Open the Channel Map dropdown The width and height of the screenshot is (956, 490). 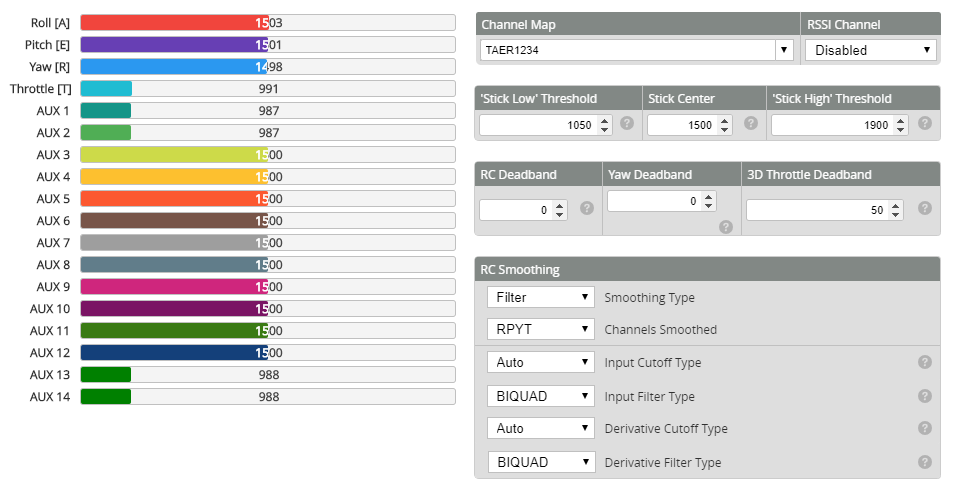click(x=637, y=50)
